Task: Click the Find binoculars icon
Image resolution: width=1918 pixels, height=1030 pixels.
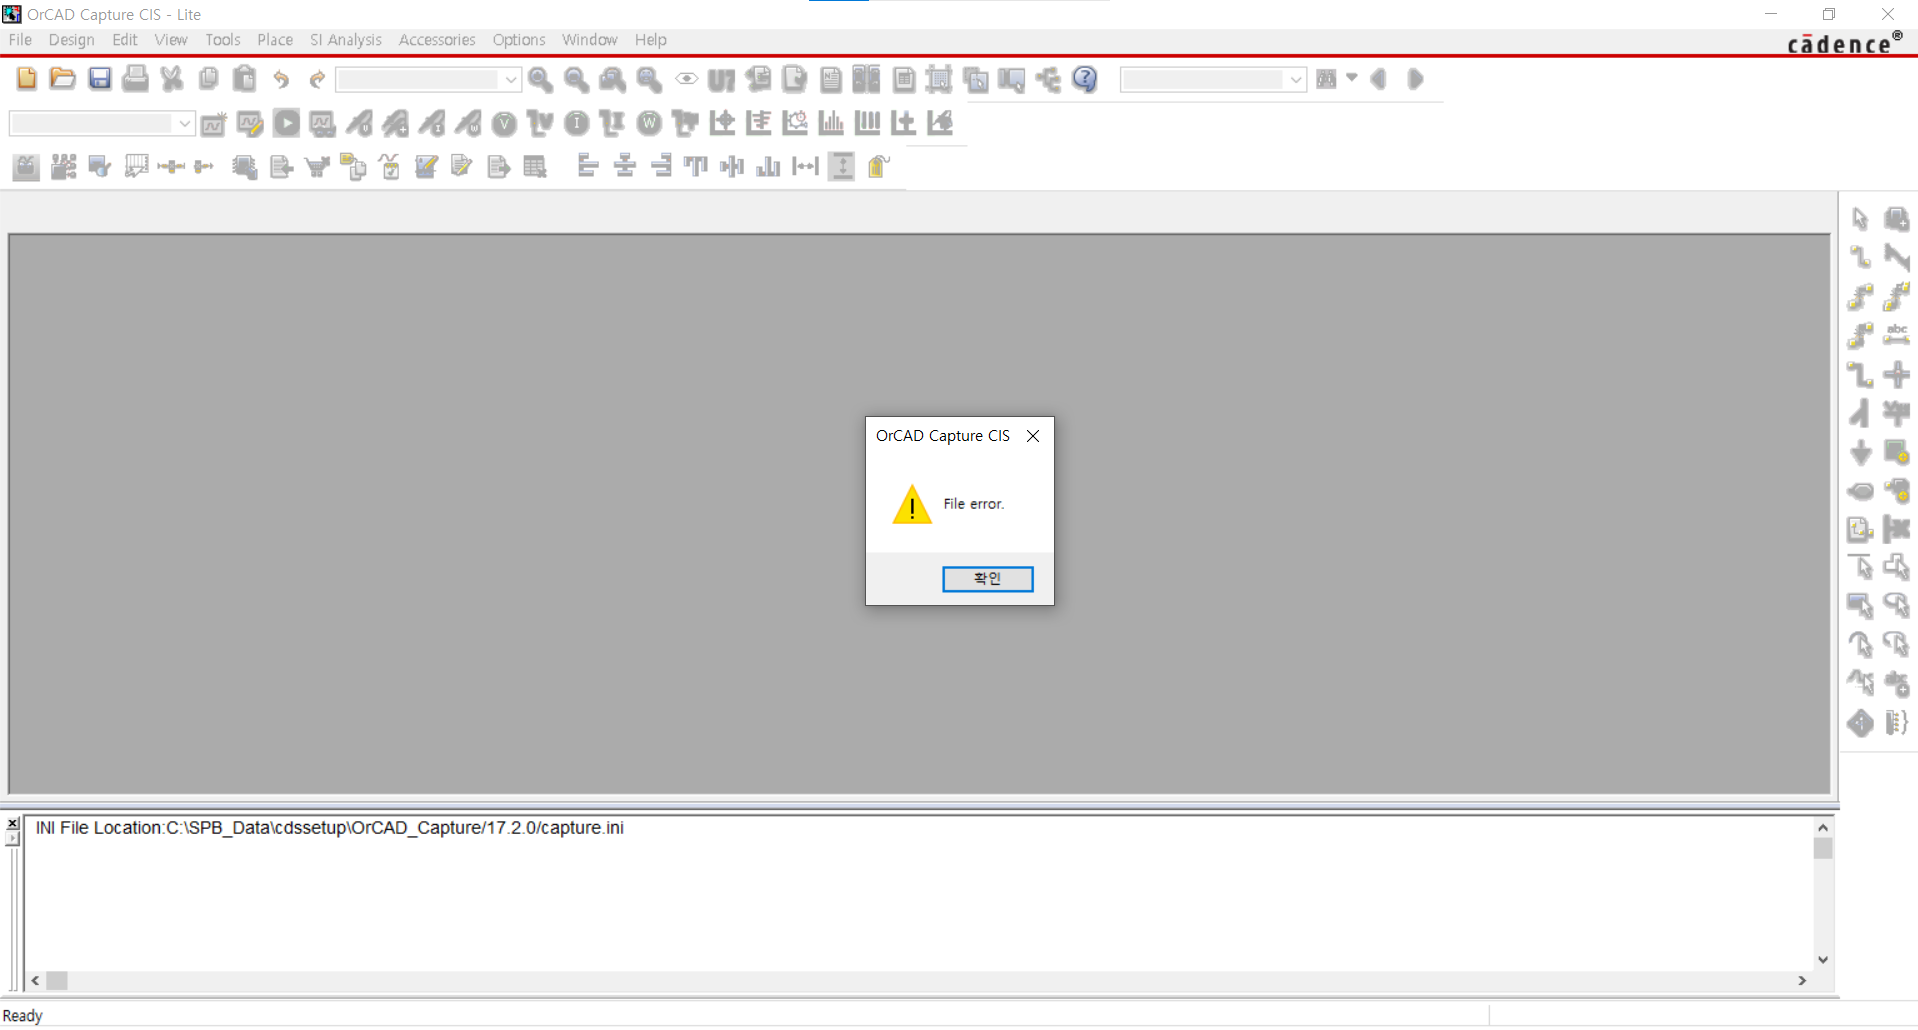Action: tap(1327, 79)
